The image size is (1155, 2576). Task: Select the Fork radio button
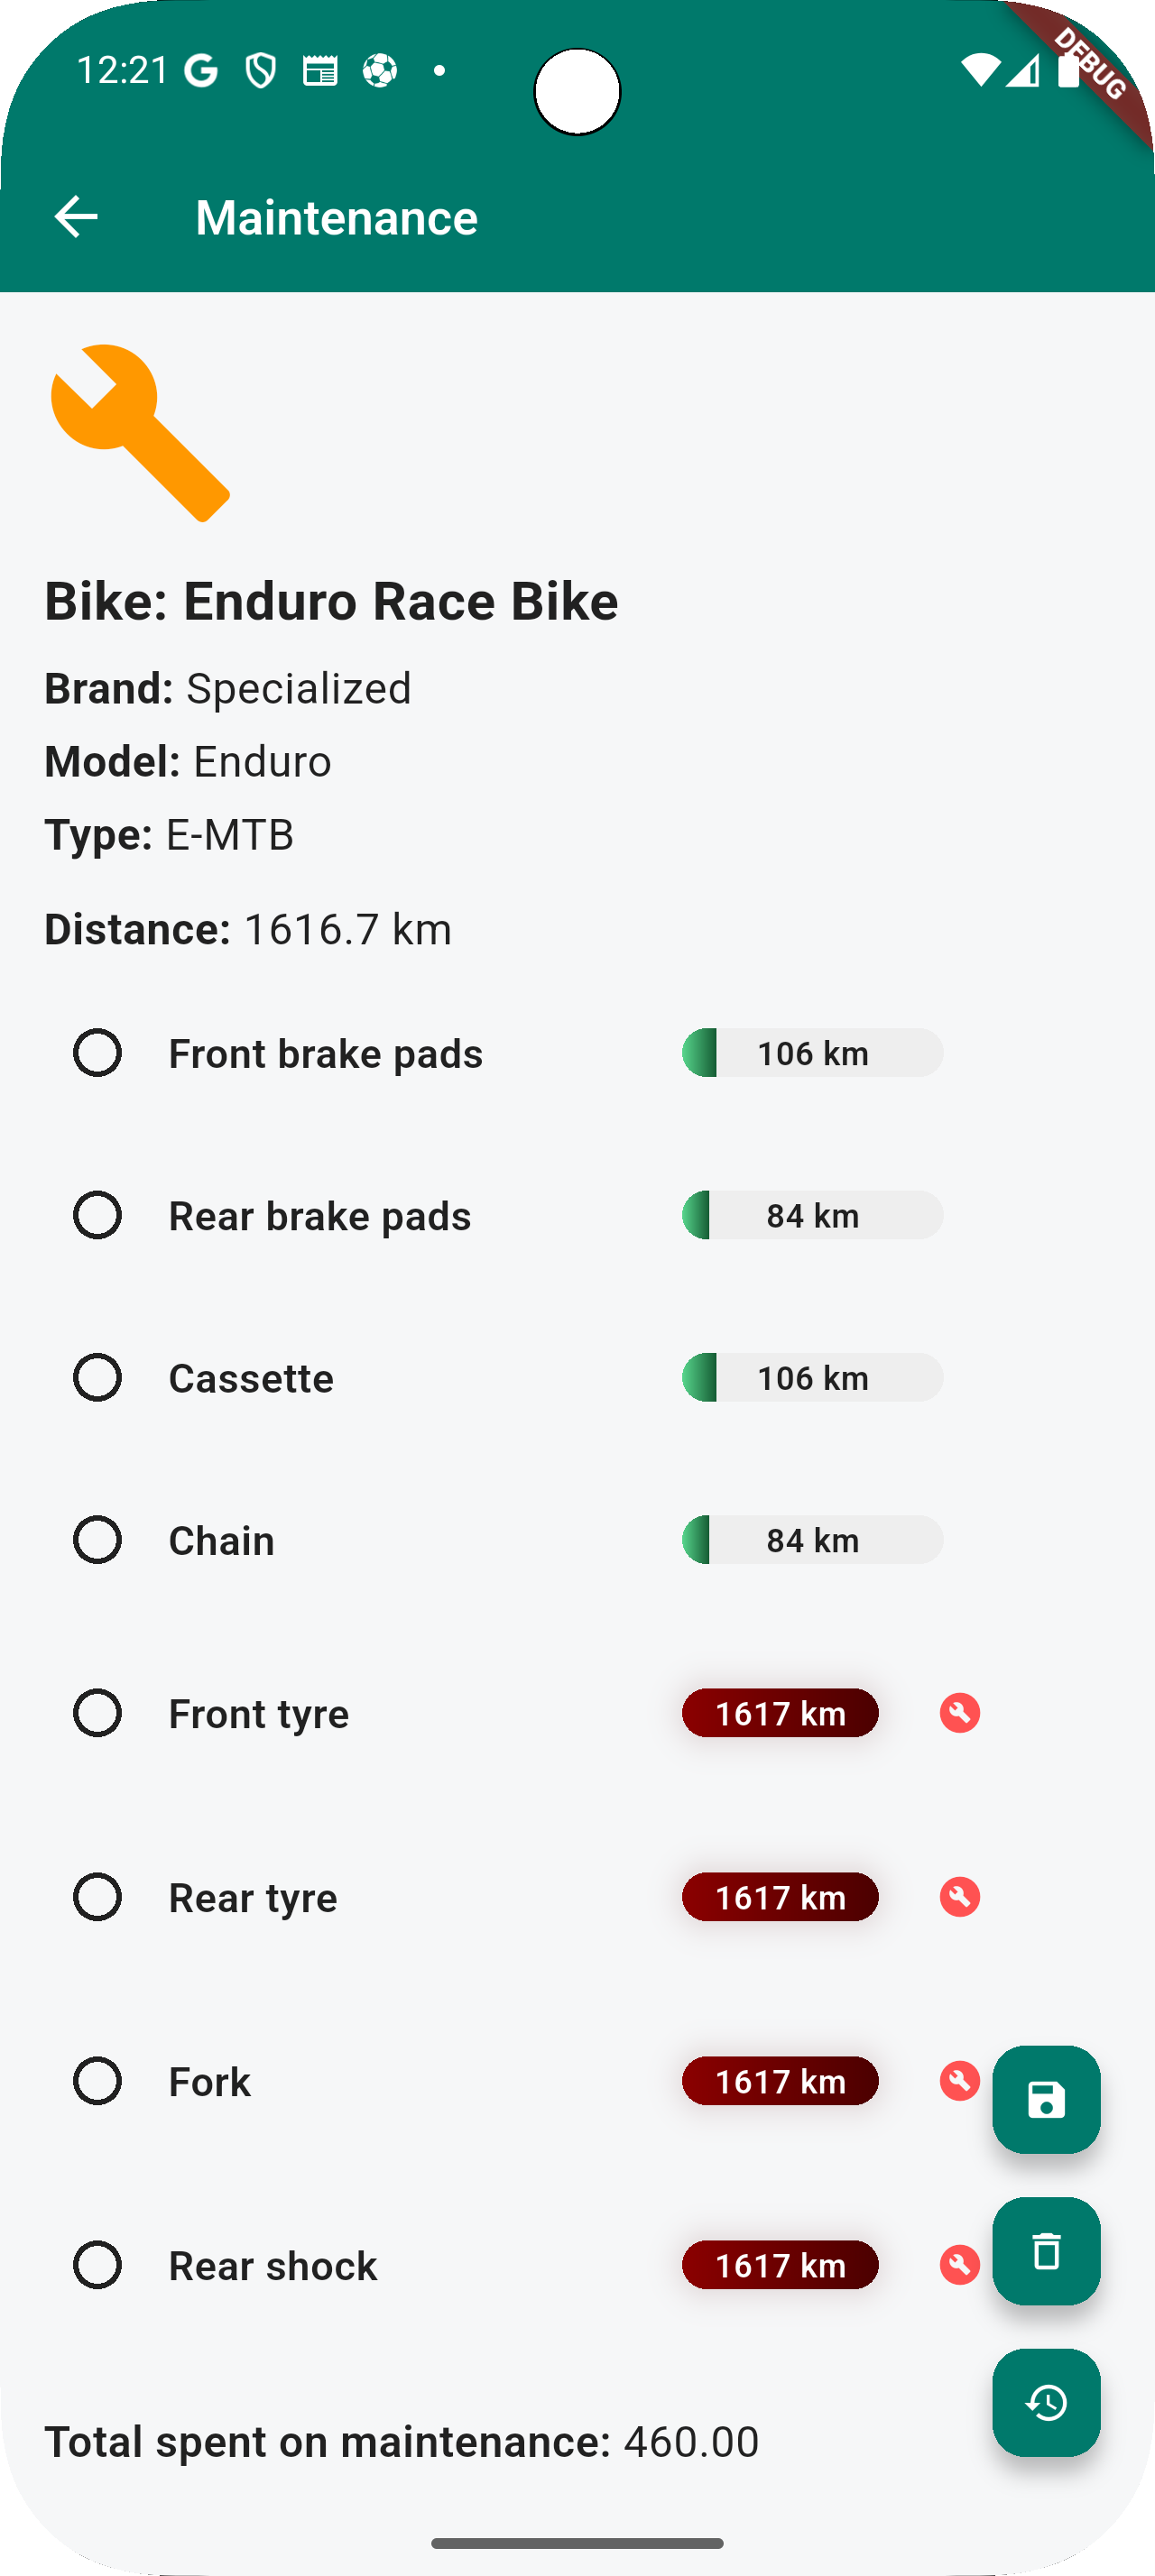click(97, 2081)
